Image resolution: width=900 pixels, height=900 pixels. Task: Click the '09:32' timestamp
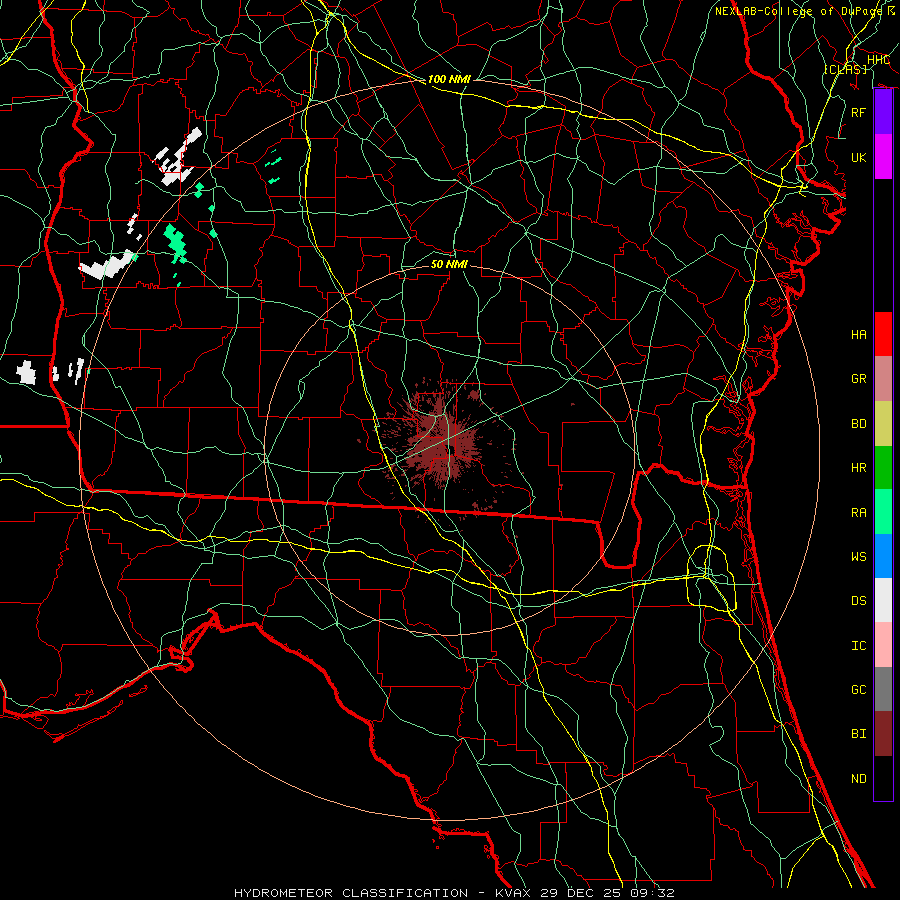tap(651, 893)
